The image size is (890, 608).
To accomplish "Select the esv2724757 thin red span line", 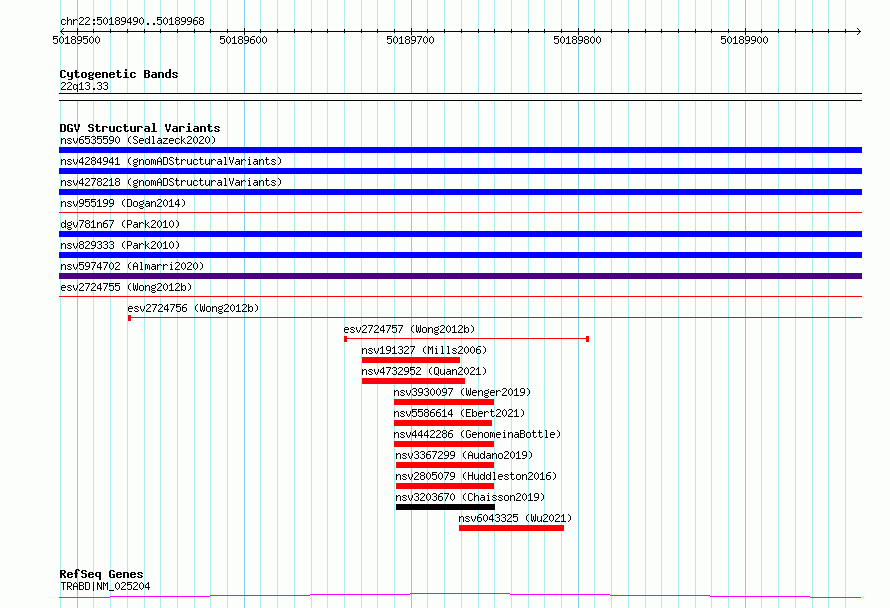I will pyautogui.click(x=467, y=339).
